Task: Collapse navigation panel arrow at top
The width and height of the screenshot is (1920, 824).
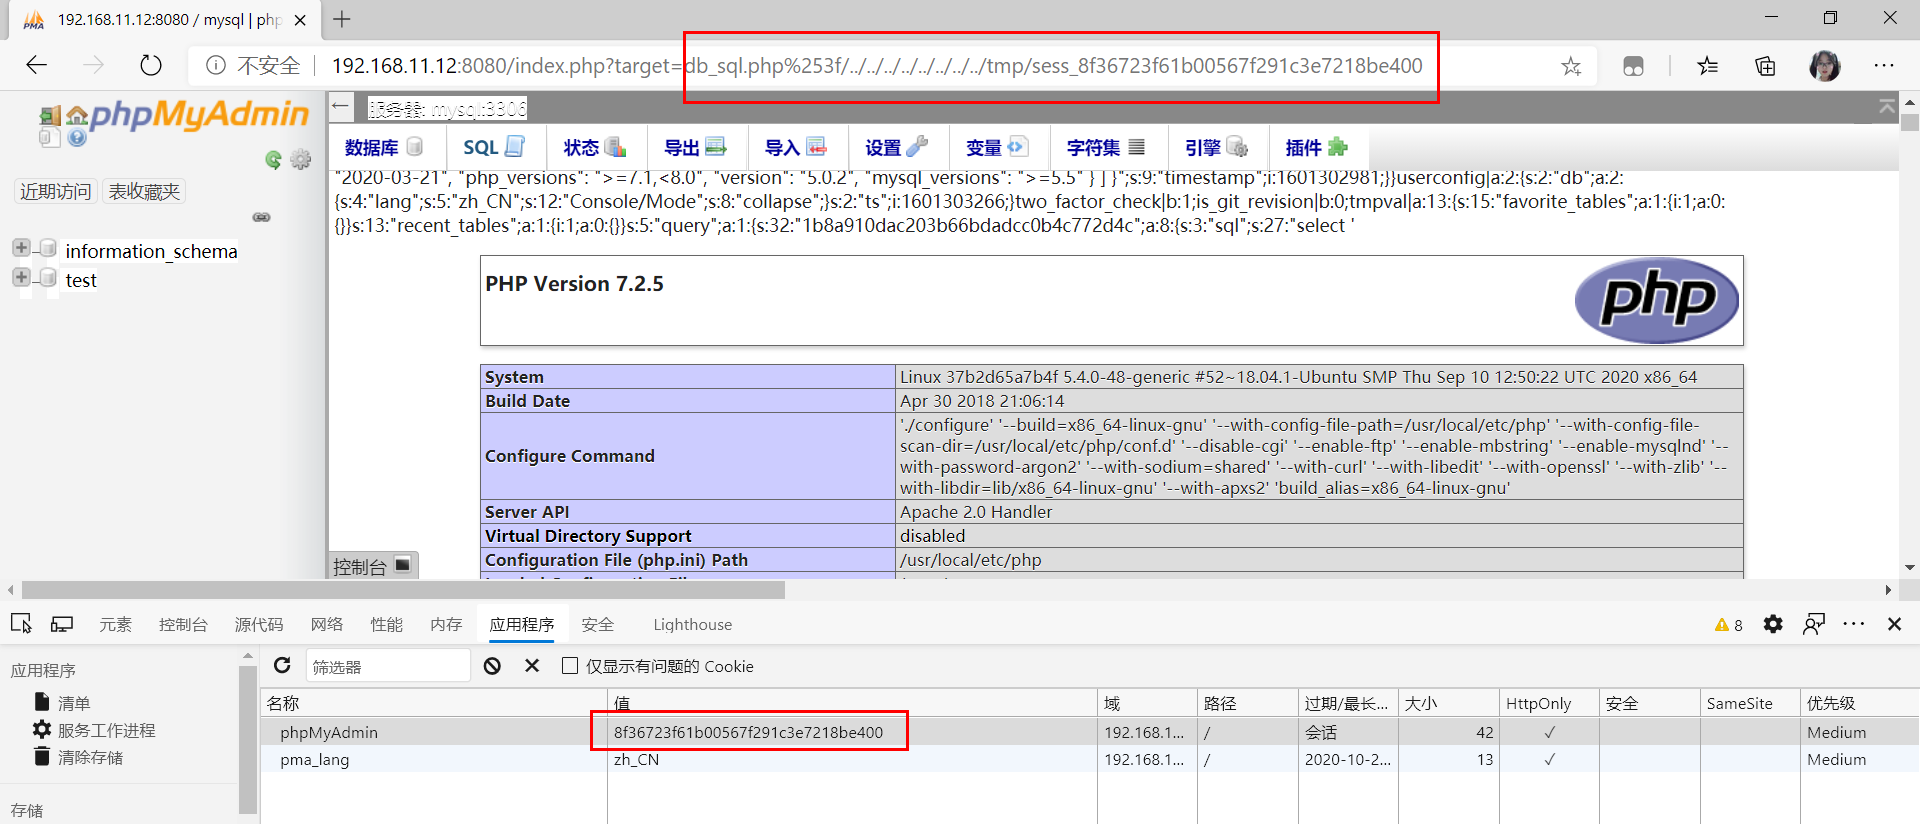Action: [x=341, y=106]
